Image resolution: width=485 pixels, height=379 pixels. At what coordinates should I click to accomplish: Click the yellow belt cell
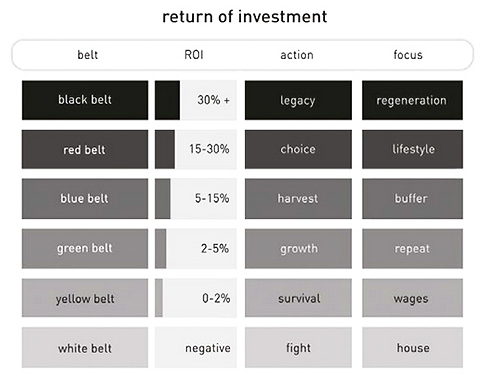click(x=85, y=298)
